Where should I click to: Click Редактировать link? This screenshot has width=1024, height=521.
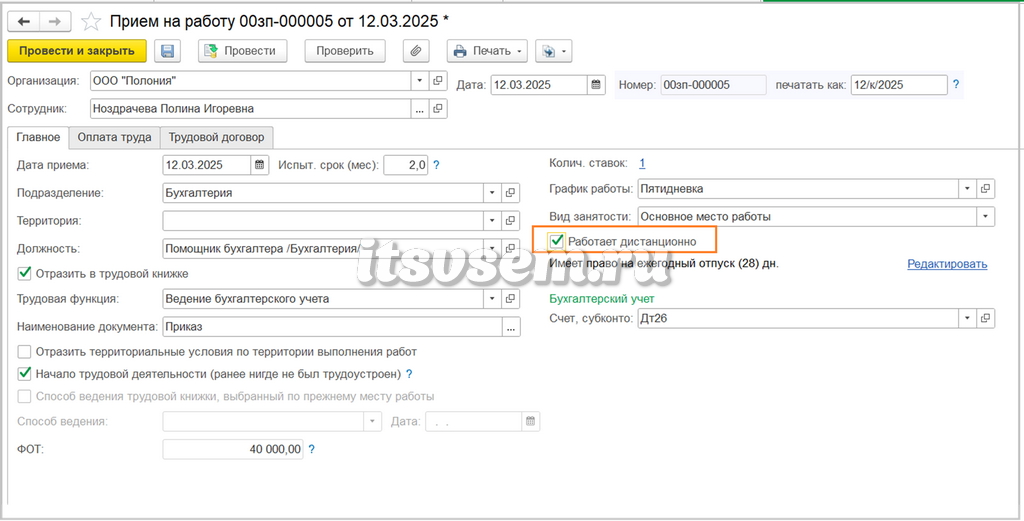(x=947, y=264)
